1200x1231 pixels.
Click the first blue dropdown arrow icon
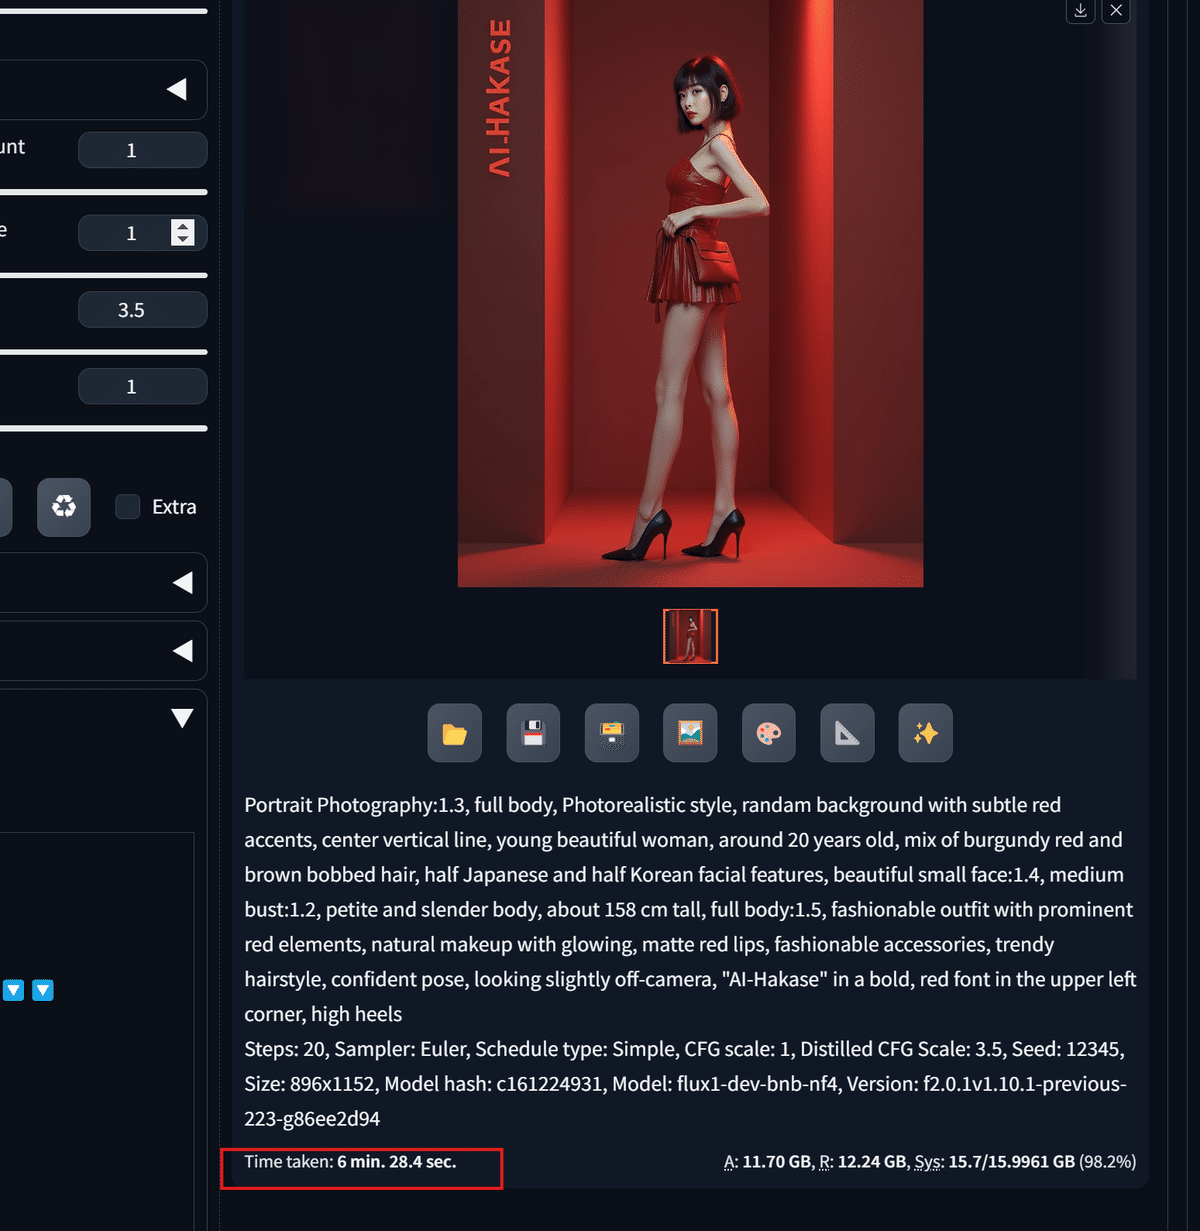coord(13,990)
